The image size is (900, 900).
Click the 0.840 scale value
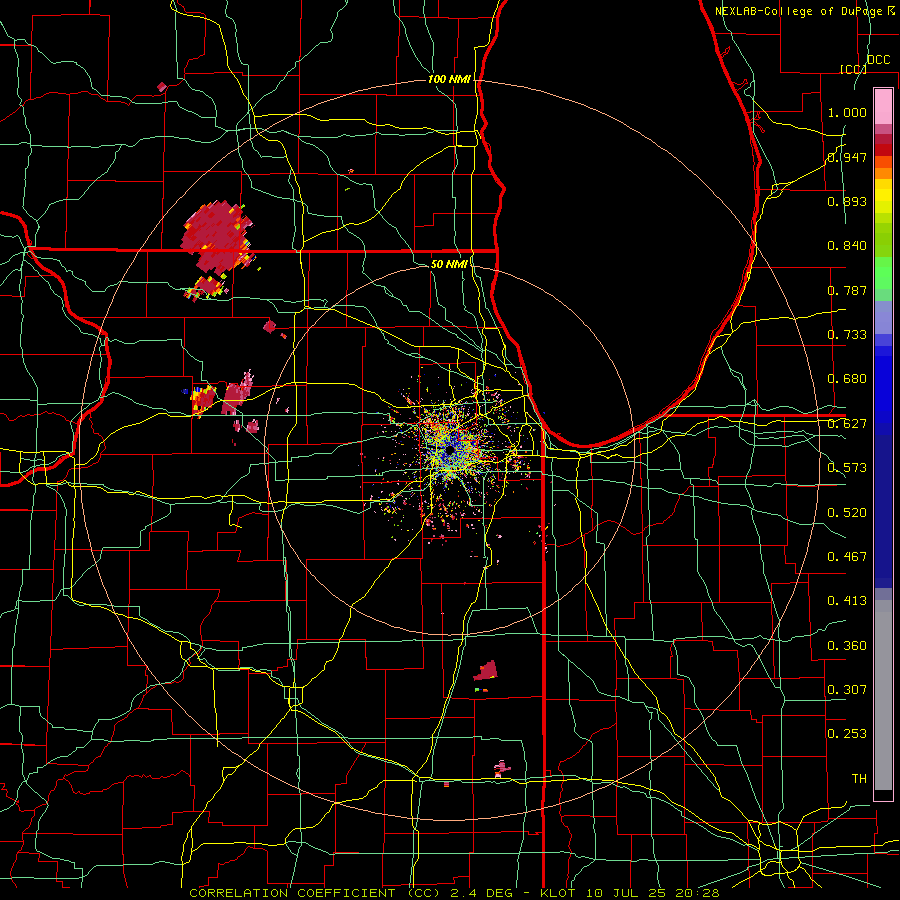pos(847,246)
